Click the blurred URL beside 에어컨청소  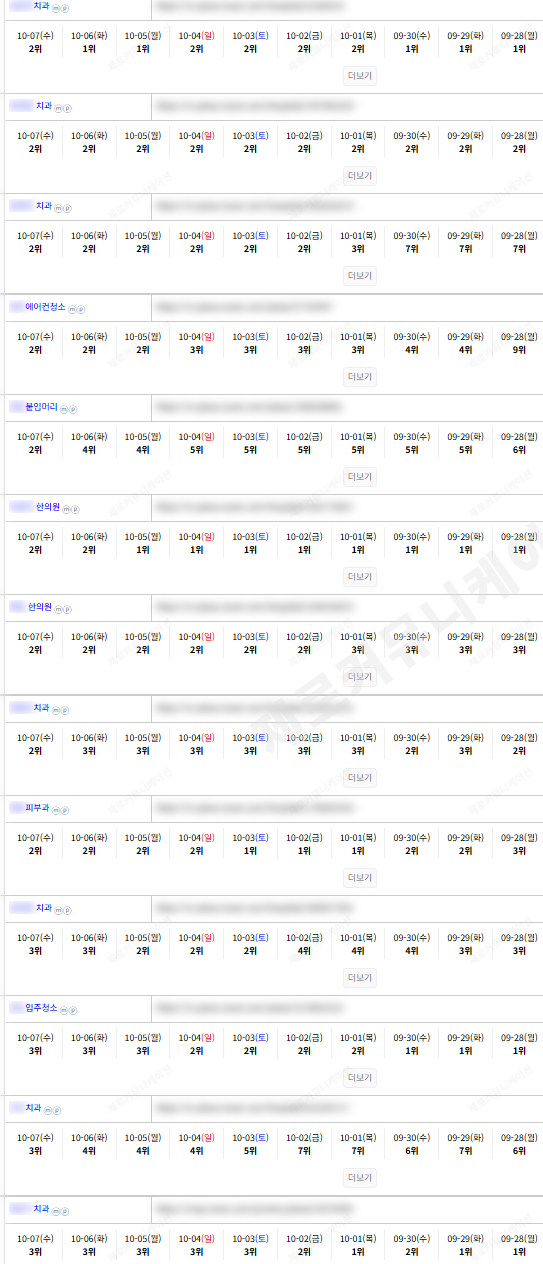(x=245, y=307)
